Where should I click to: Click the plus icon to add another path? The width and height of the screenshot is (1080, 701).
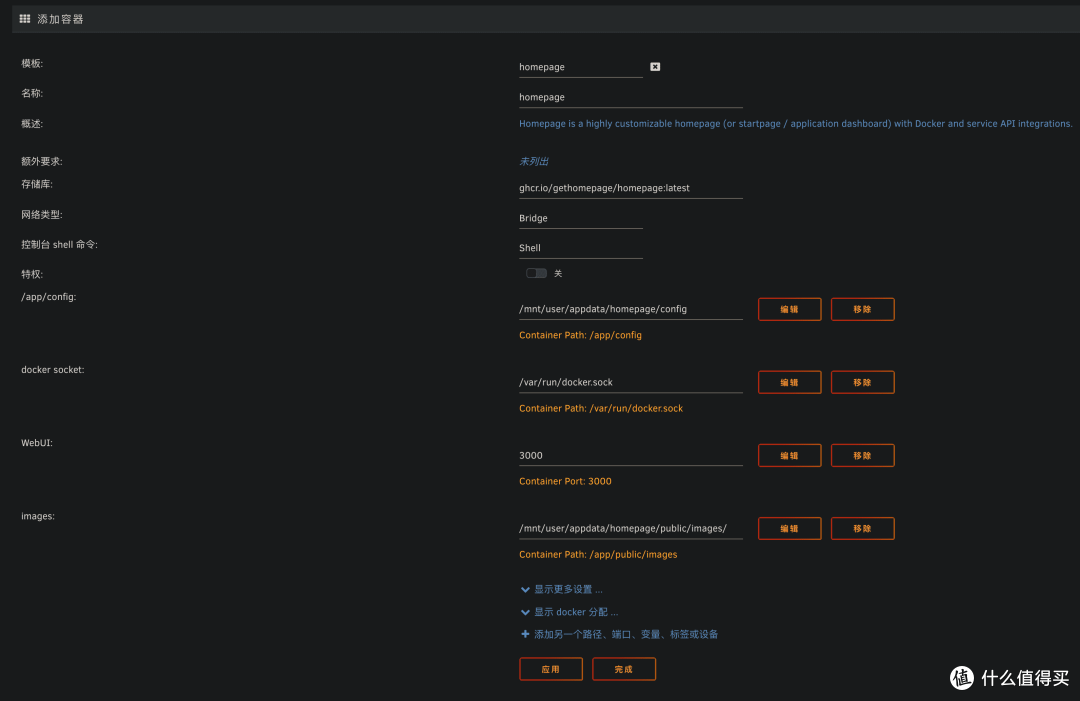526,634
